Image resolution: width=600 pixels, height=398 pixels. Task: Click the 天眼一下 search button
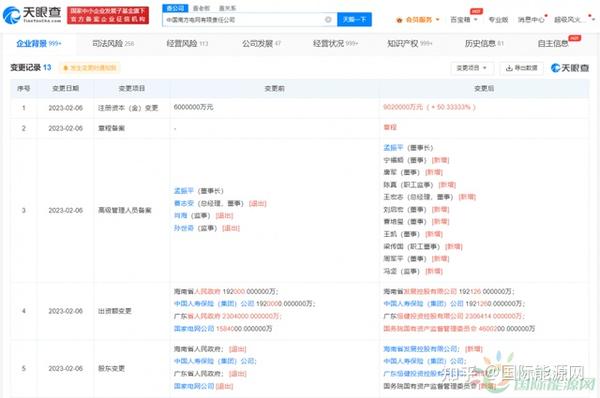(354, 20)
